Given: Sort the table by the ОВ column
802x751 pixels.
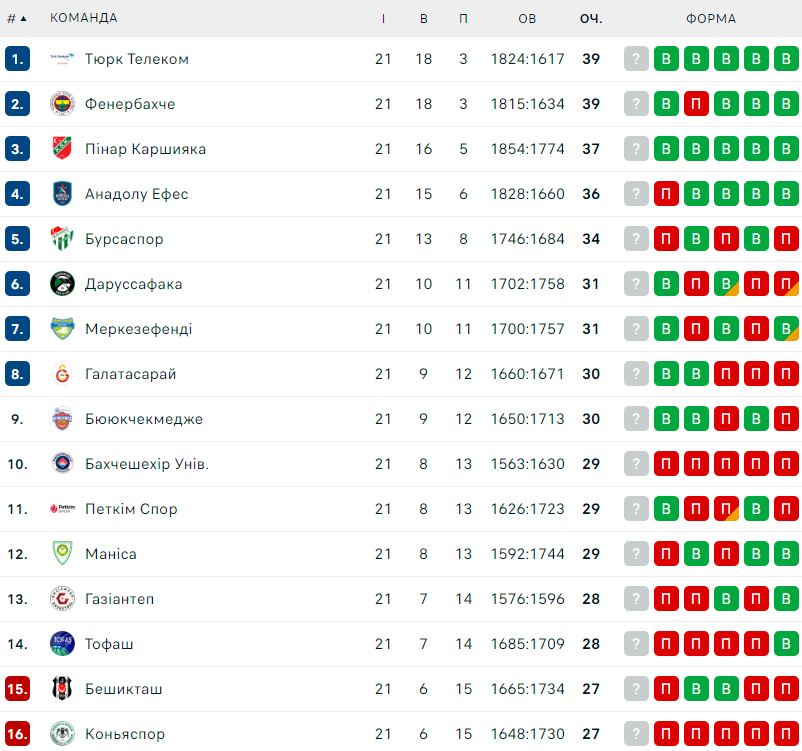Looking at the screenshot, I should coord(527,18).
